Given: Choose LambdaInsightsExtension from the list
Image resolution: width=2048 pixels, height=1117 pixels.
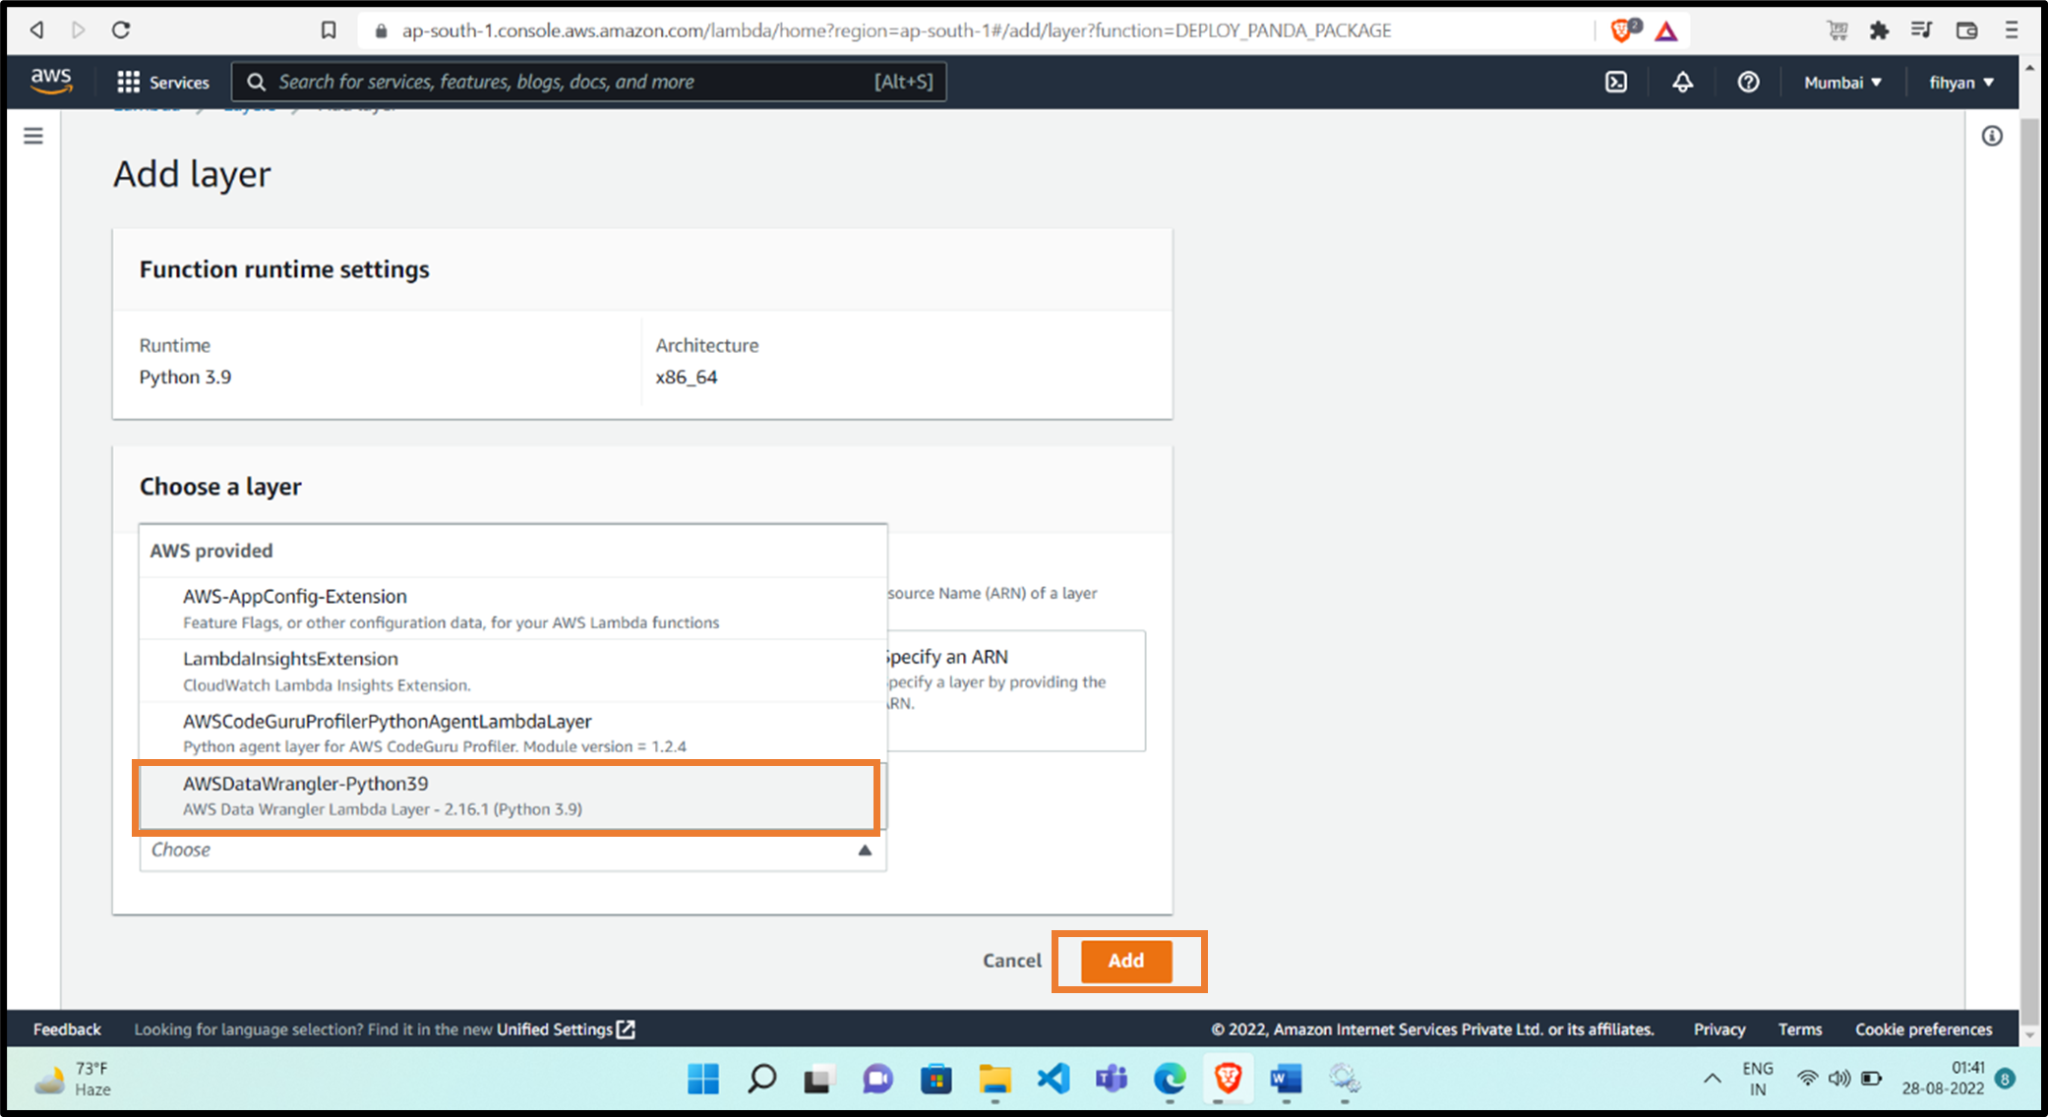Looking at the screenshot, I should (512, 670).
